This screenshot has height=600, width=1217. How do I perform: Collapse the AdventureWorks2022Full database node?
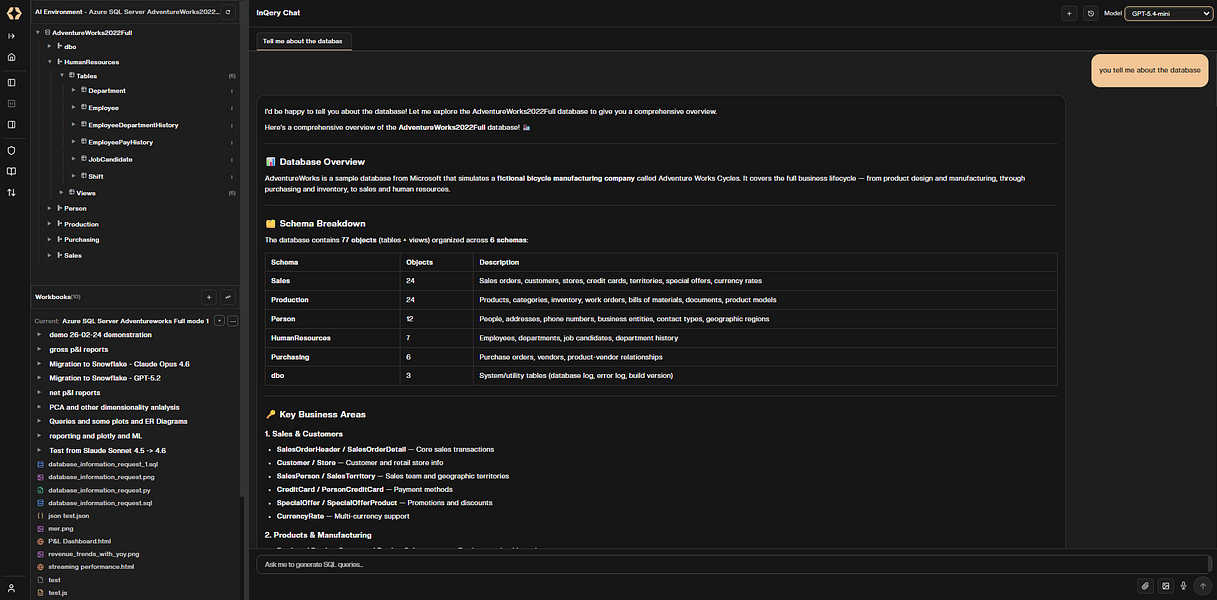click(37, 33)
